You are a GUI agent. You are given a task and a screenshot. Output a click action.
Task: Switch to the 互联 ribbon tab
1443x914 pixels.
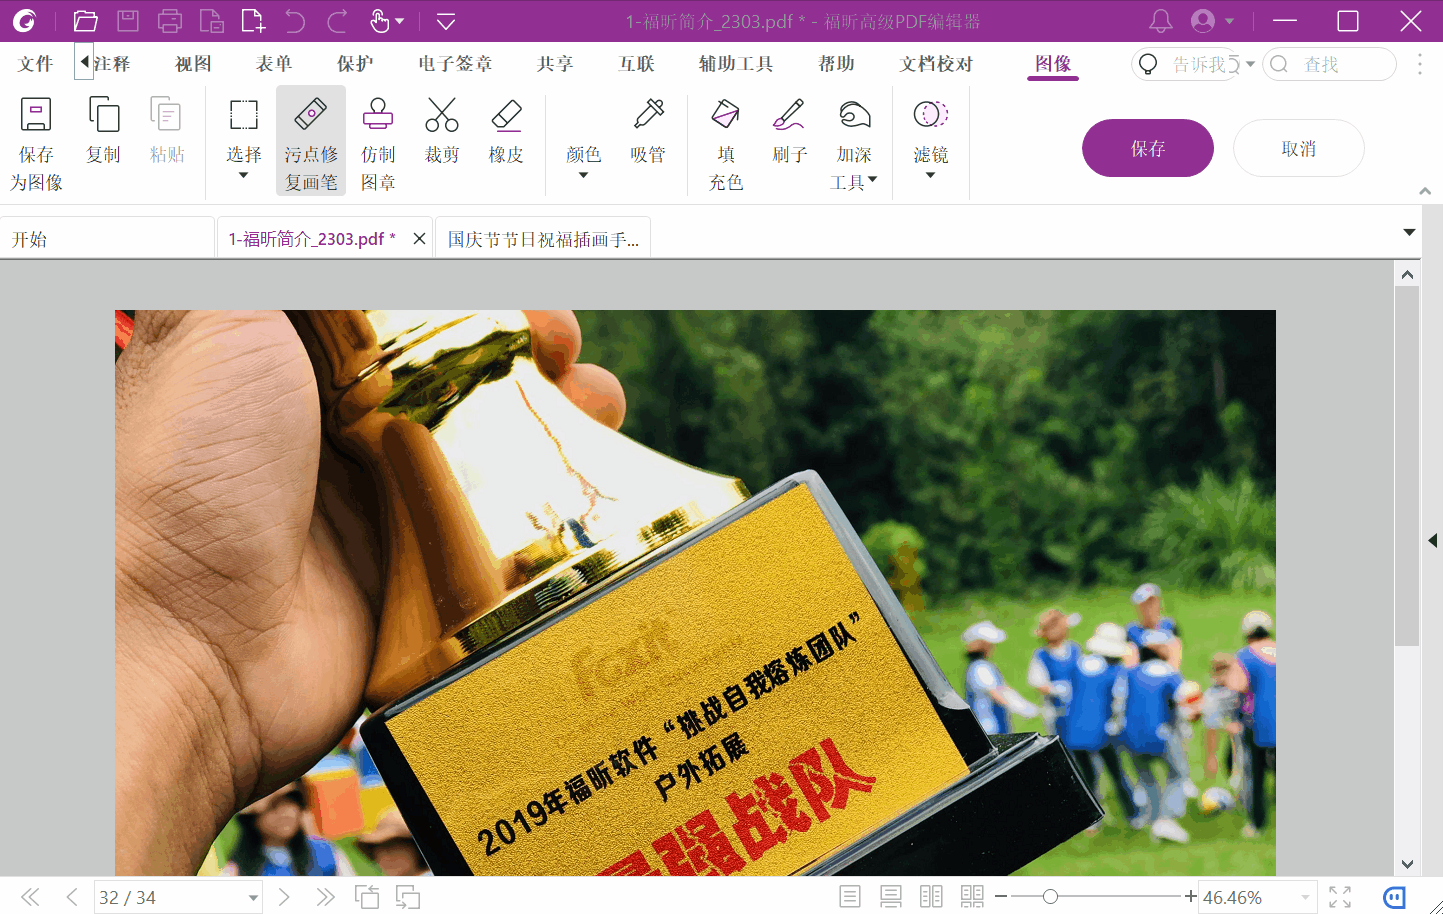pos(636,64)
